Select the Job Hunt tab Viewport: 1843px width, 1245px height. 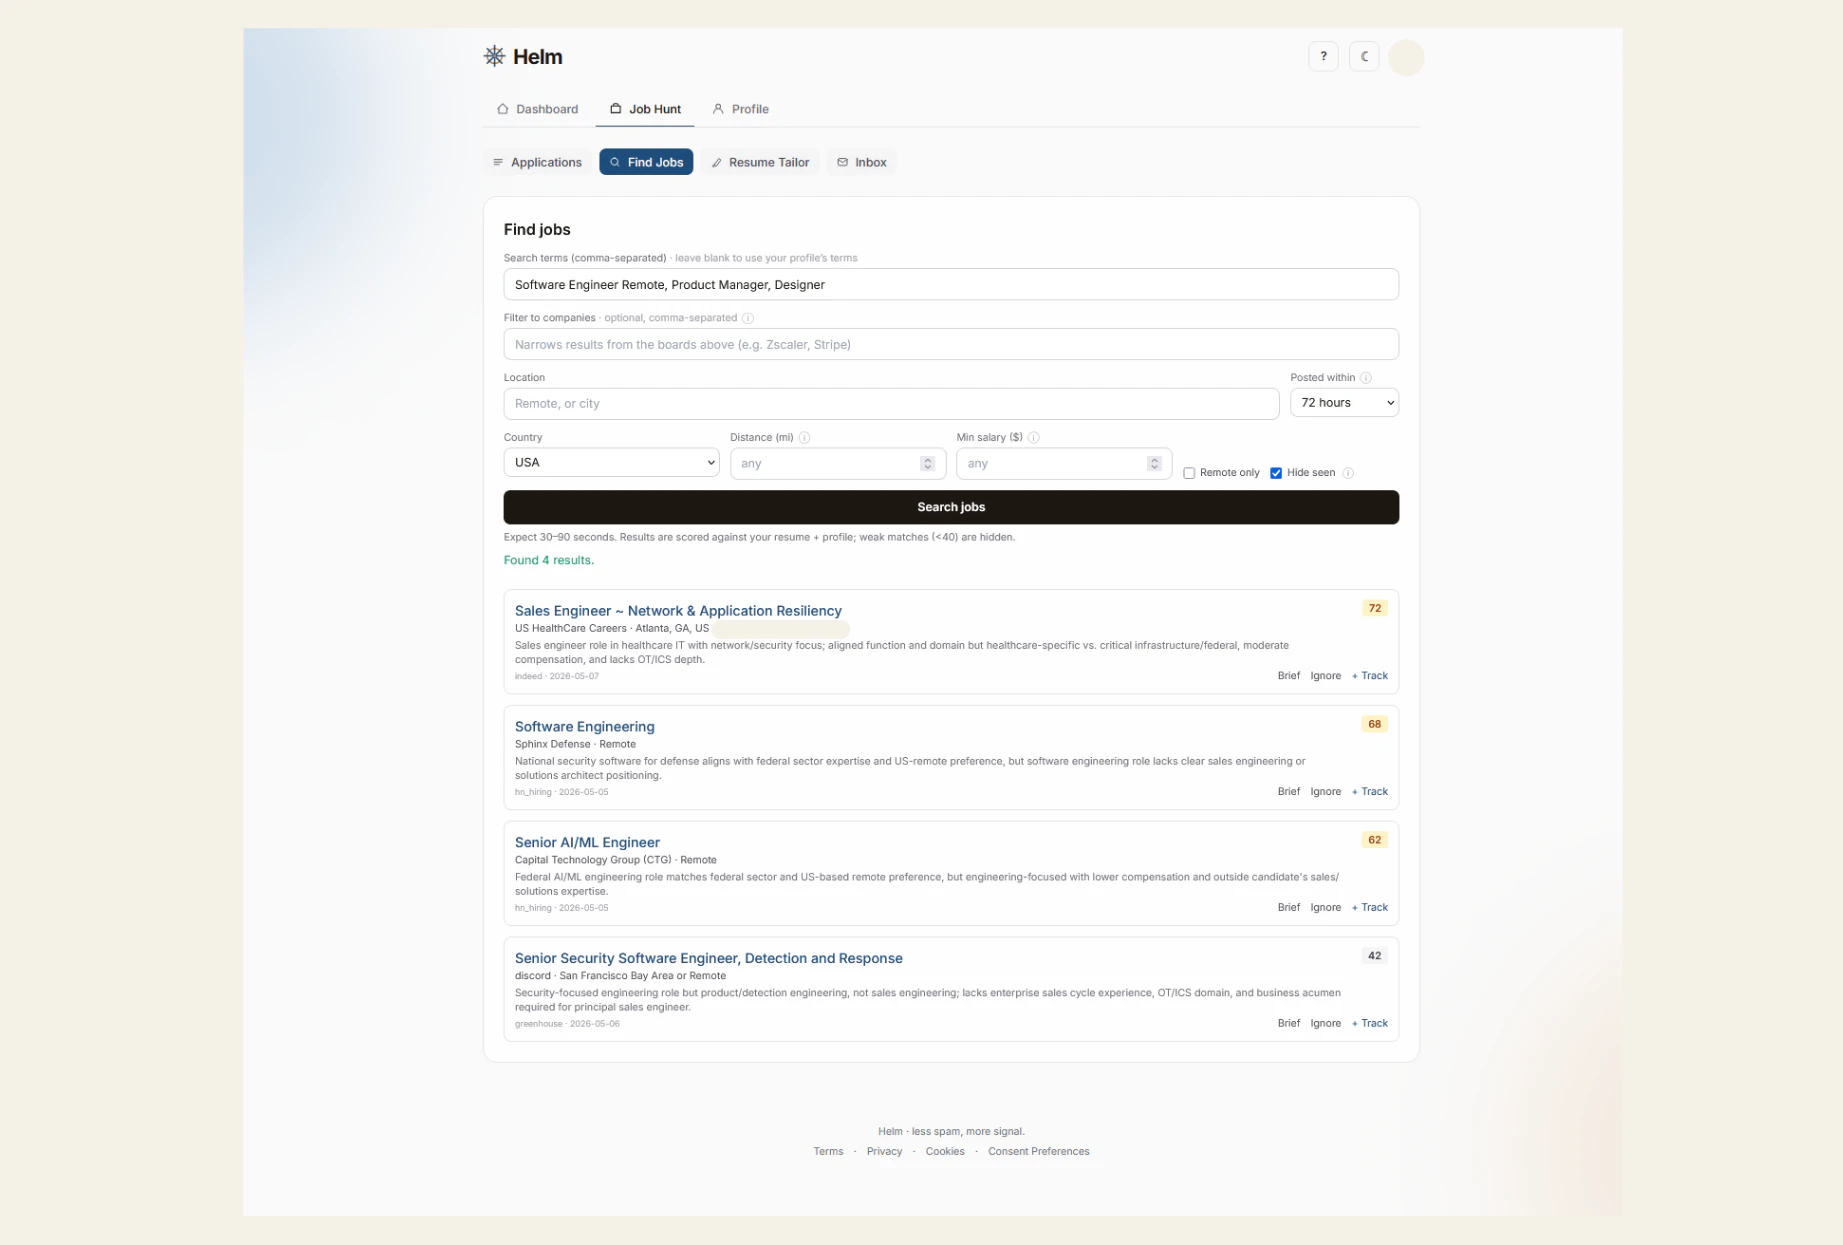pyautogui.click(x=645, y=109)
